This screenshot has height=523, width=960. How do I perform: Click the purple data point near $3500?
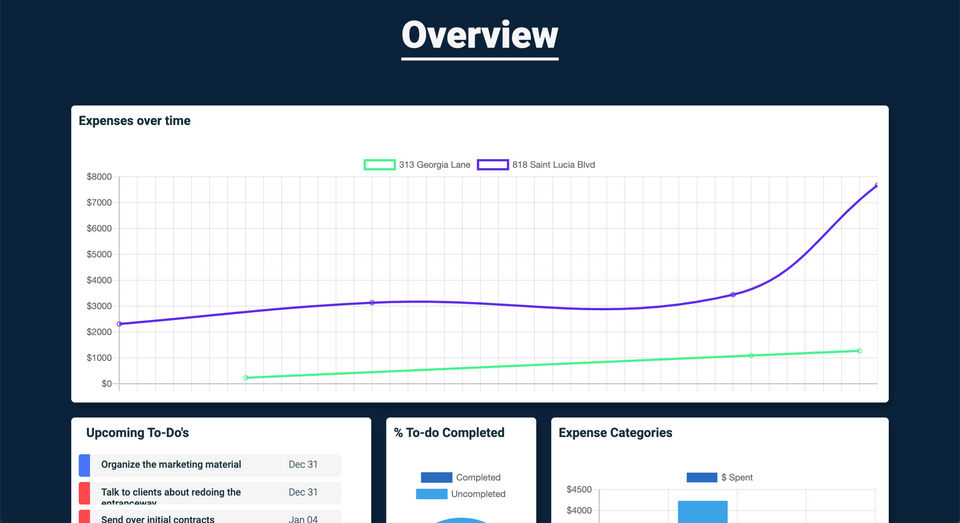[x=733, y=295]
